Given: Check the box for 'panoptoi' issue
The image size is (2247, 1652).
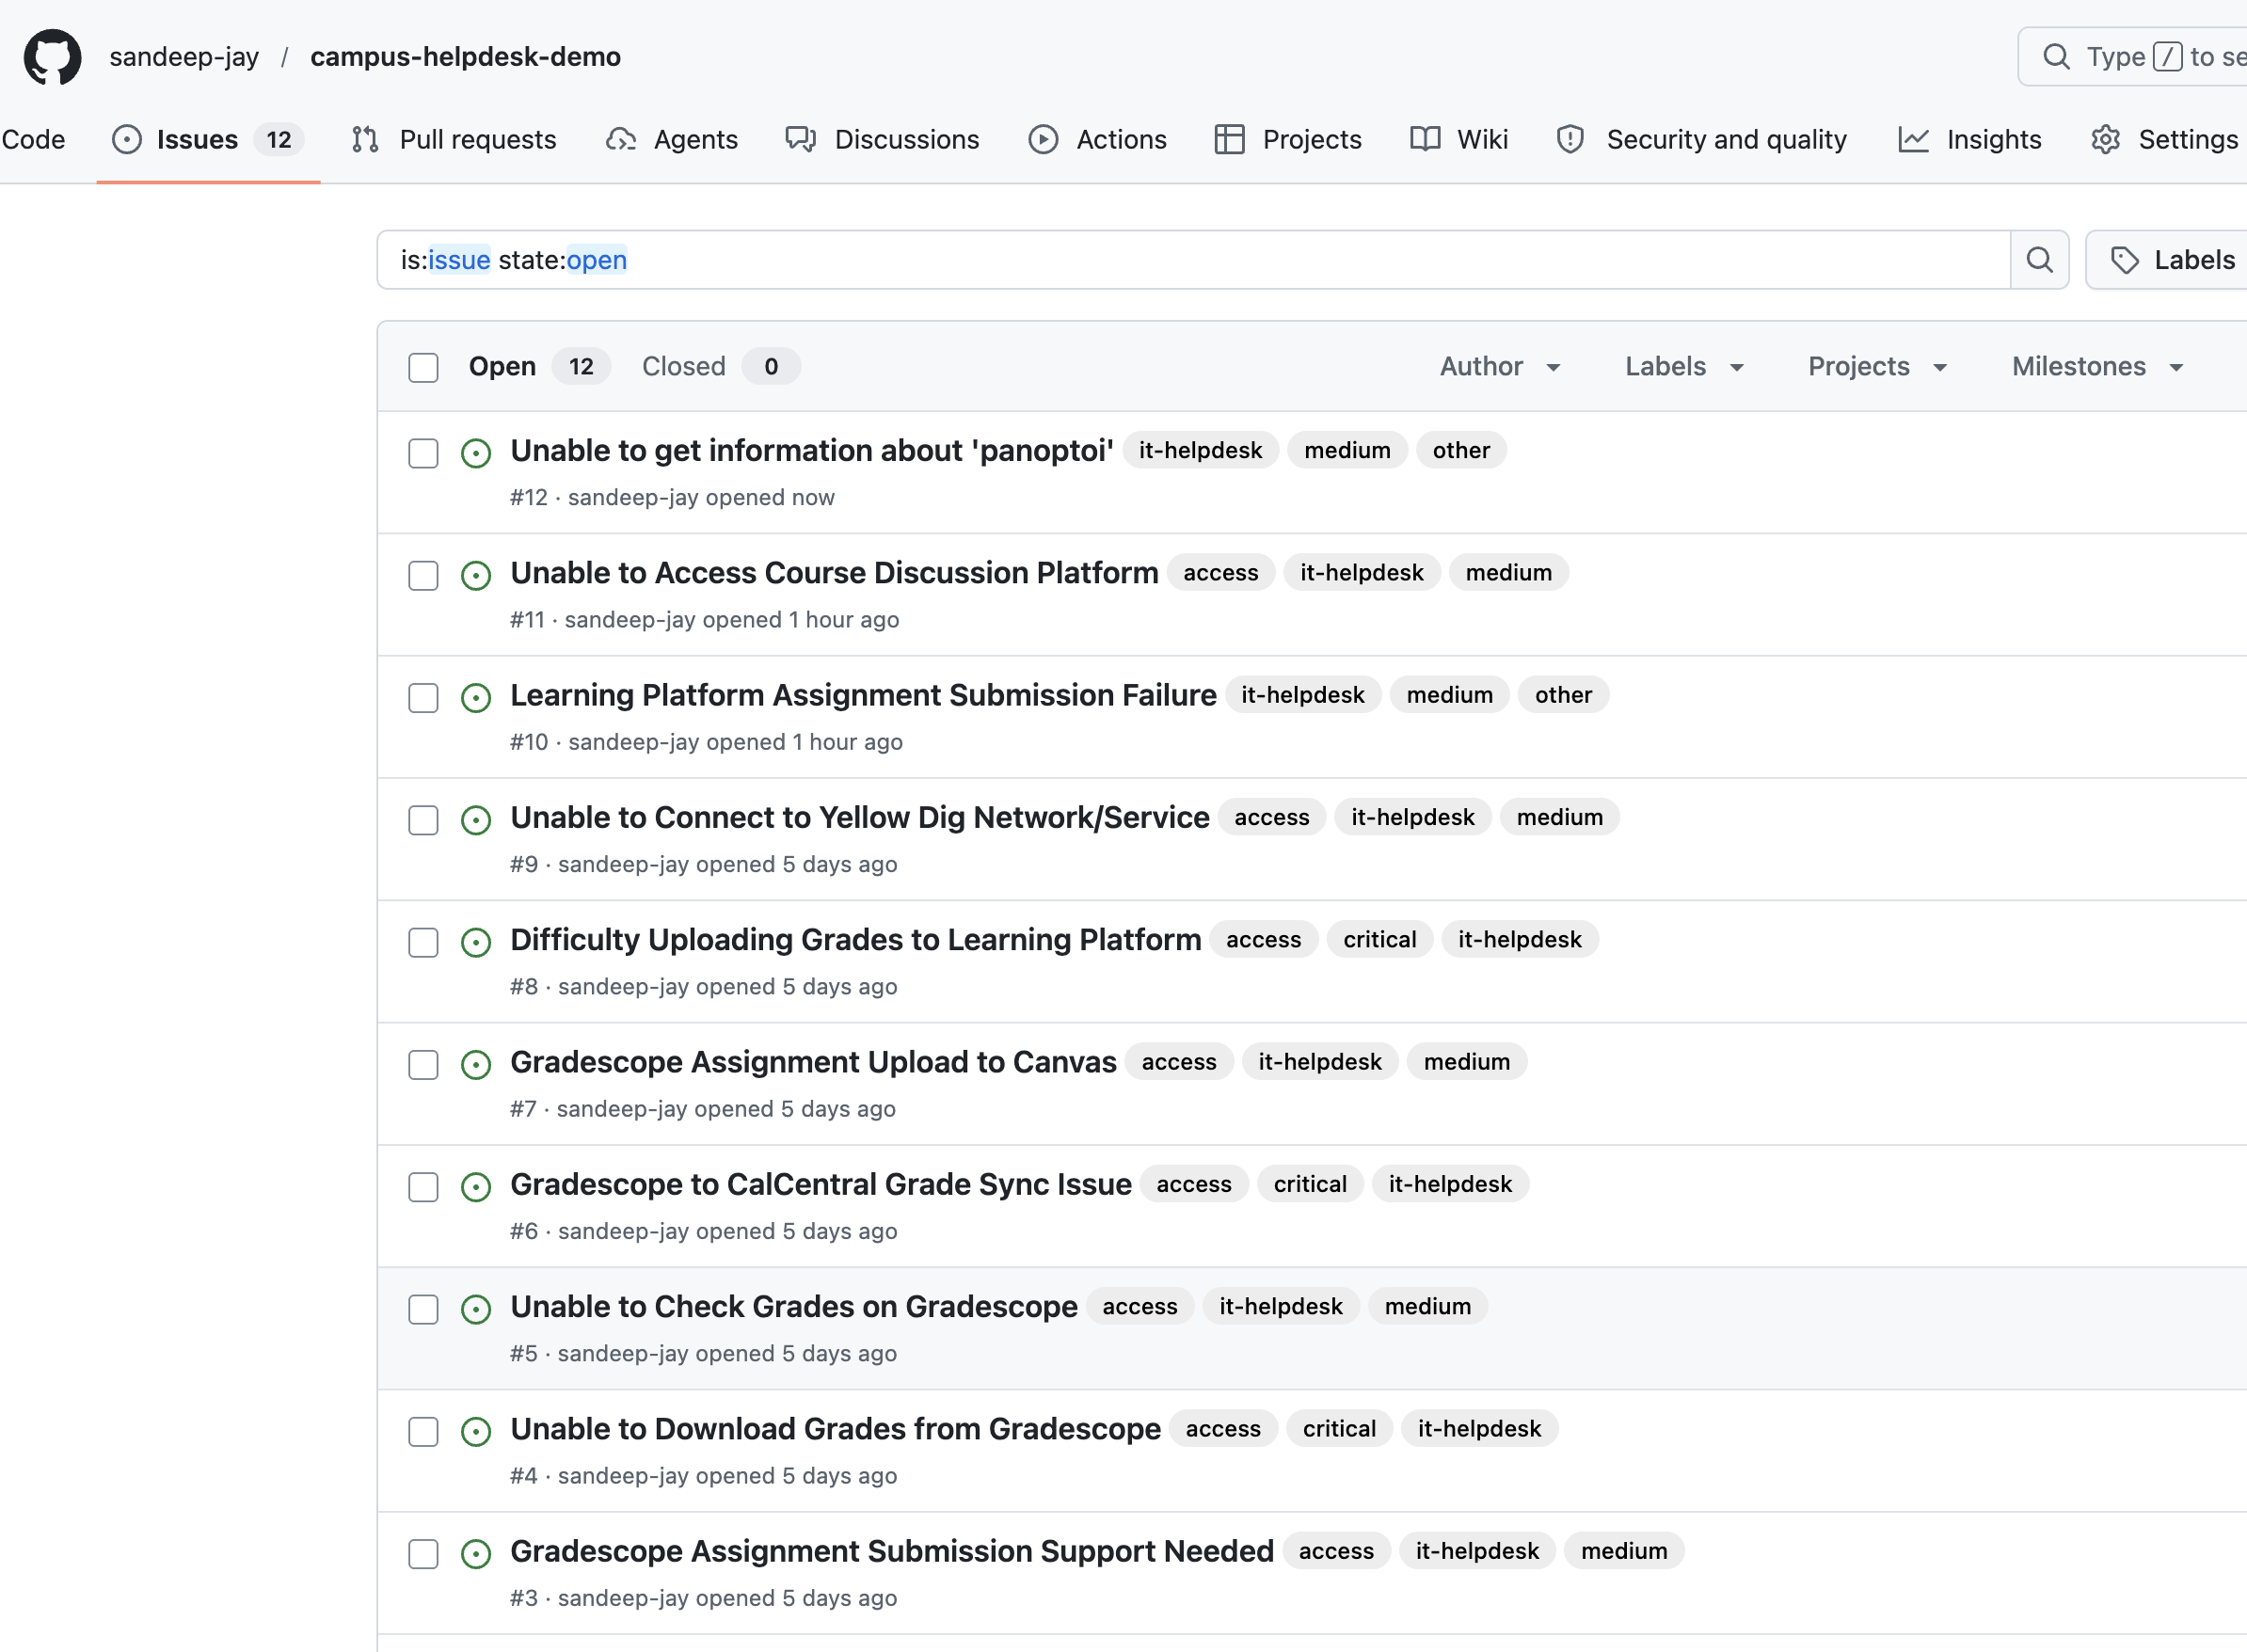Looking at the screenshot, I should [423, 453].
